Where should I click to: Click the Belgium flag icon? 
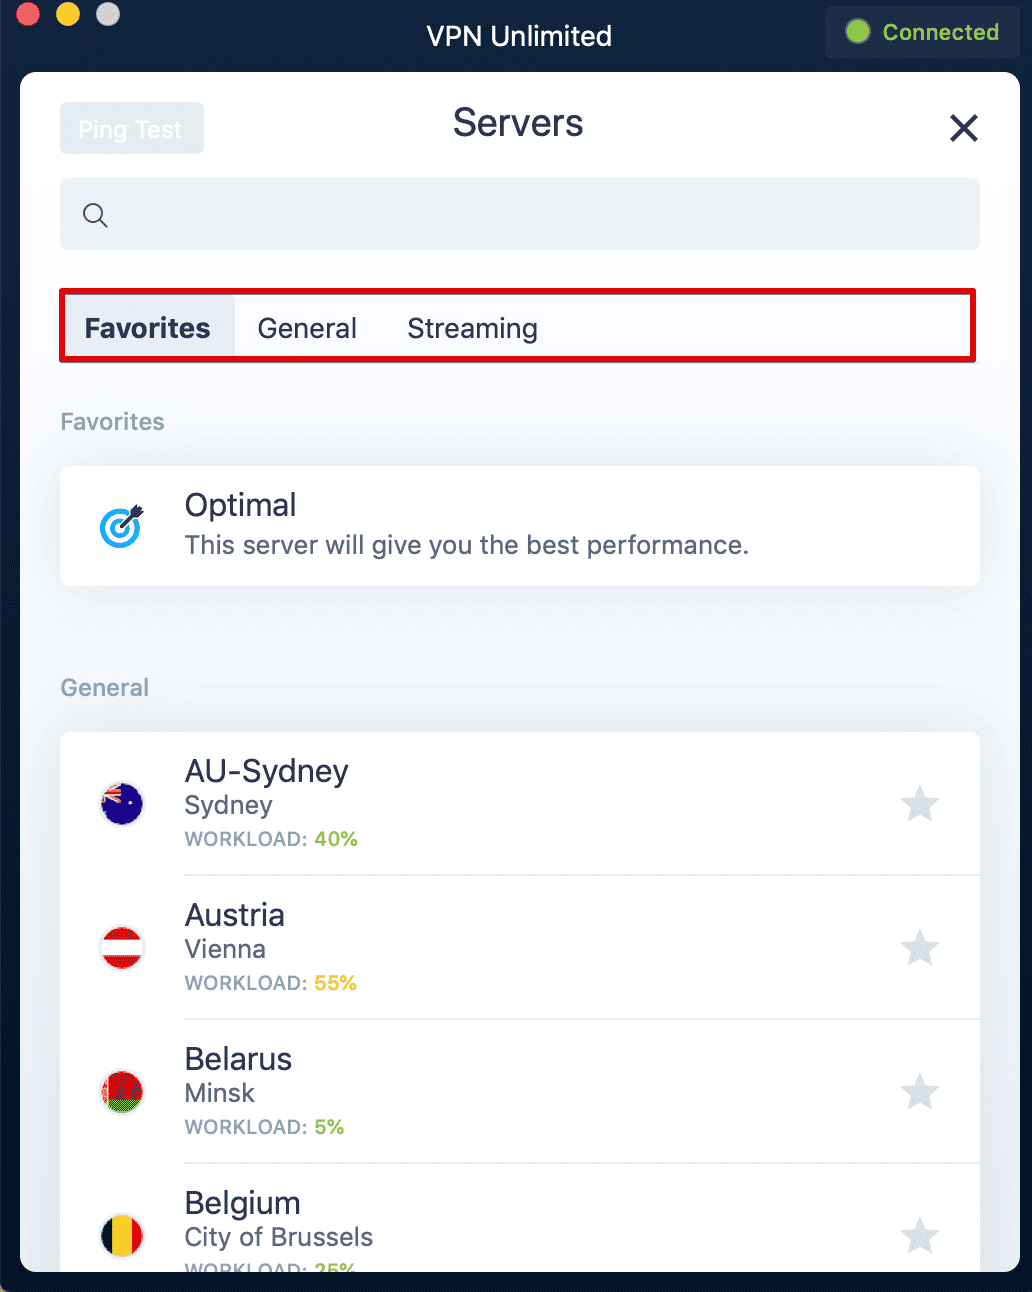click(x=121, y=1236)
